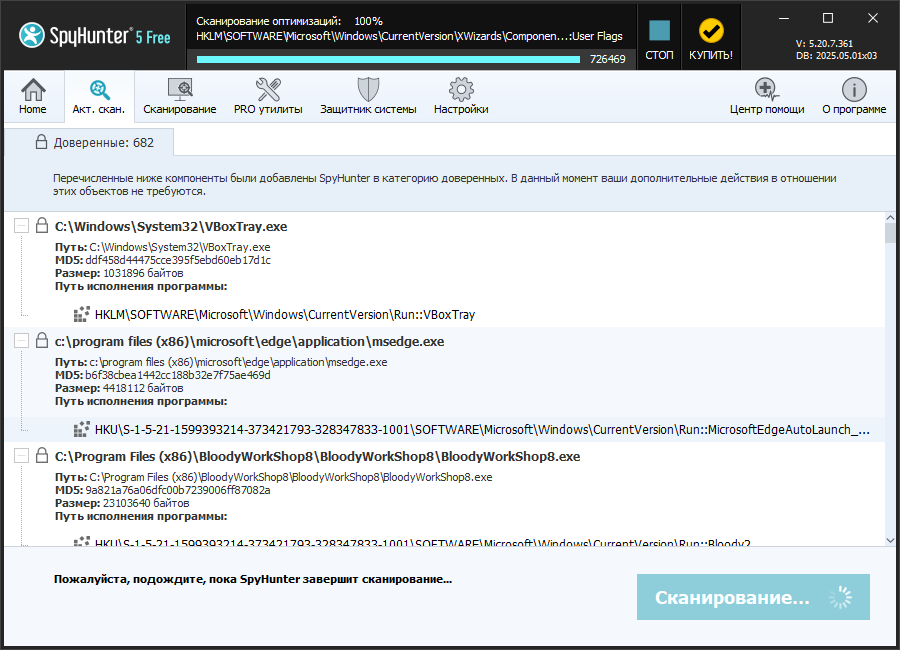Click the size 1031896 байтов text
Image resolution: width=900 pixels, height=650 pixels.
(143, 273)
